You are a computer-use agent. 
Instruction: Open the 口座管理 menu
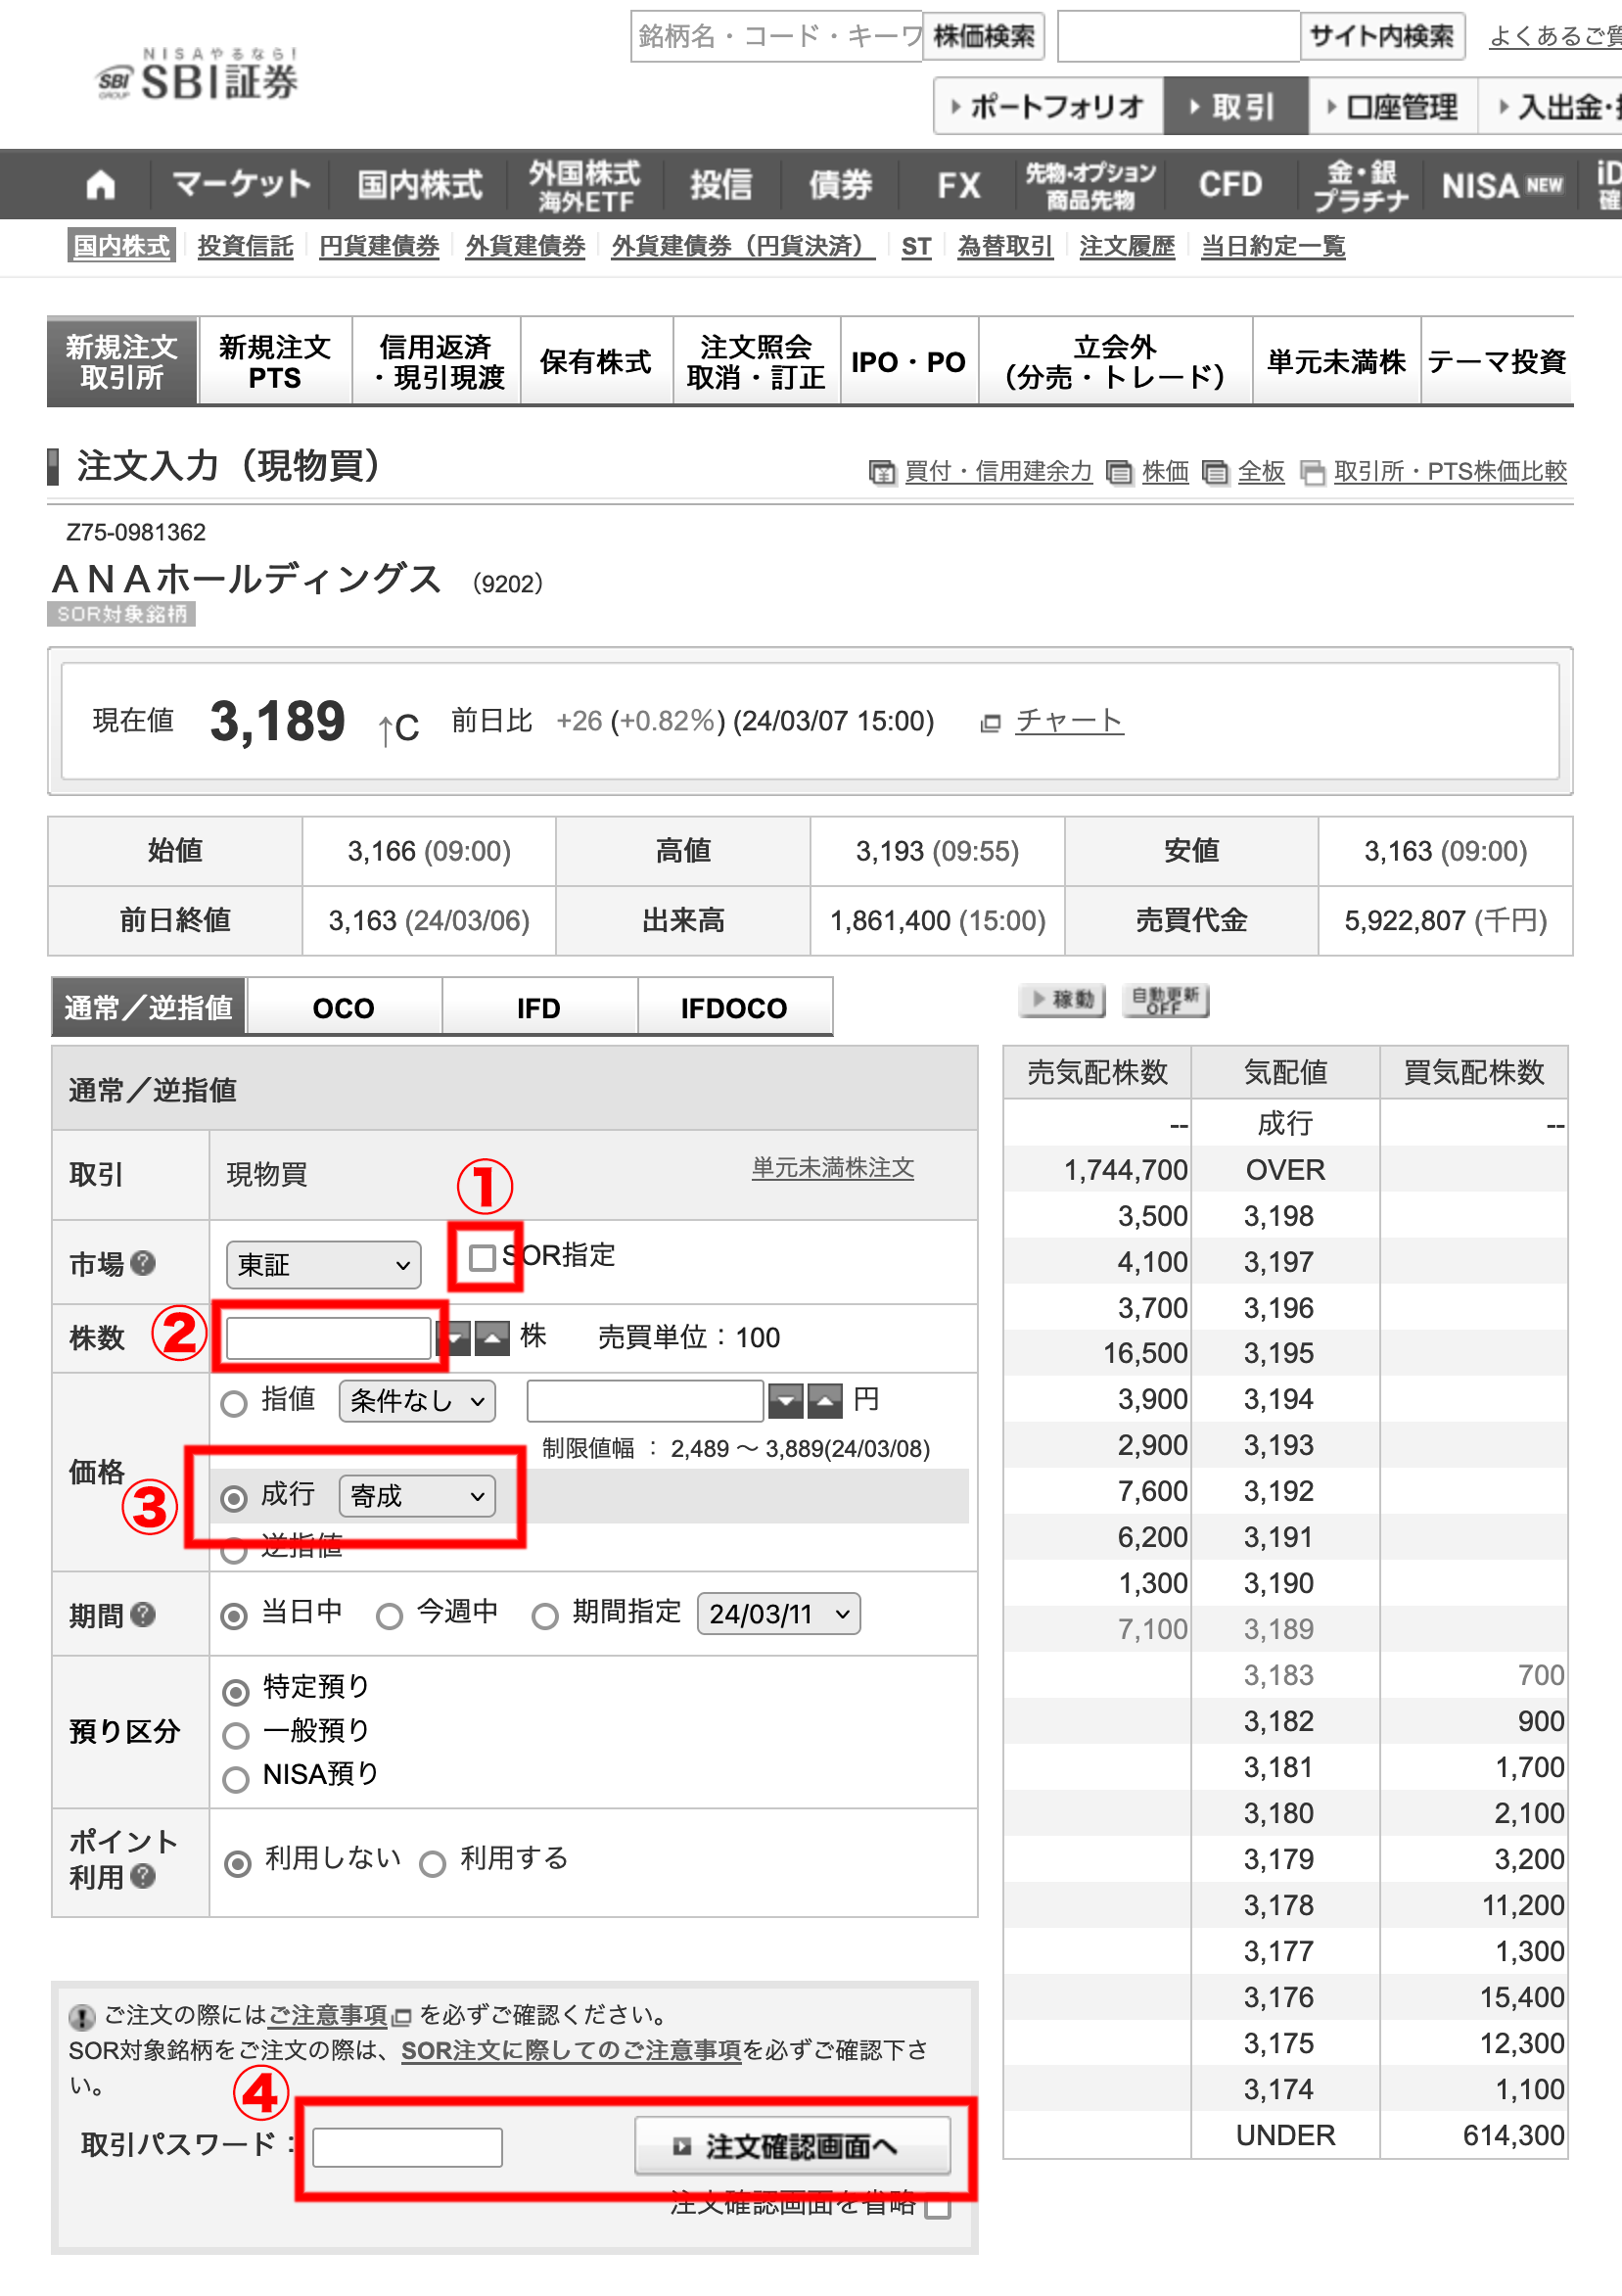1393,105
